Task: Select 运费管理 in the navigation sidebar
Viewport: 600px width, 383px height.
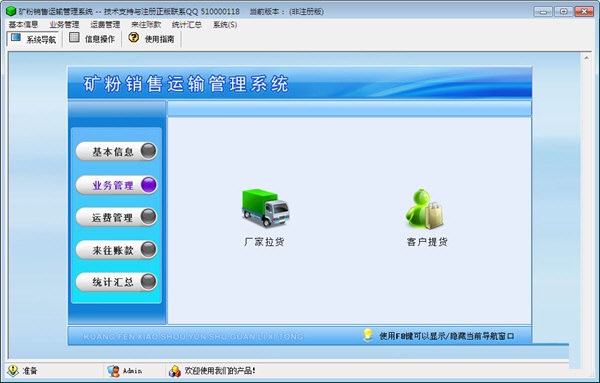Action: pyautogui.click(x=116, y=217)
